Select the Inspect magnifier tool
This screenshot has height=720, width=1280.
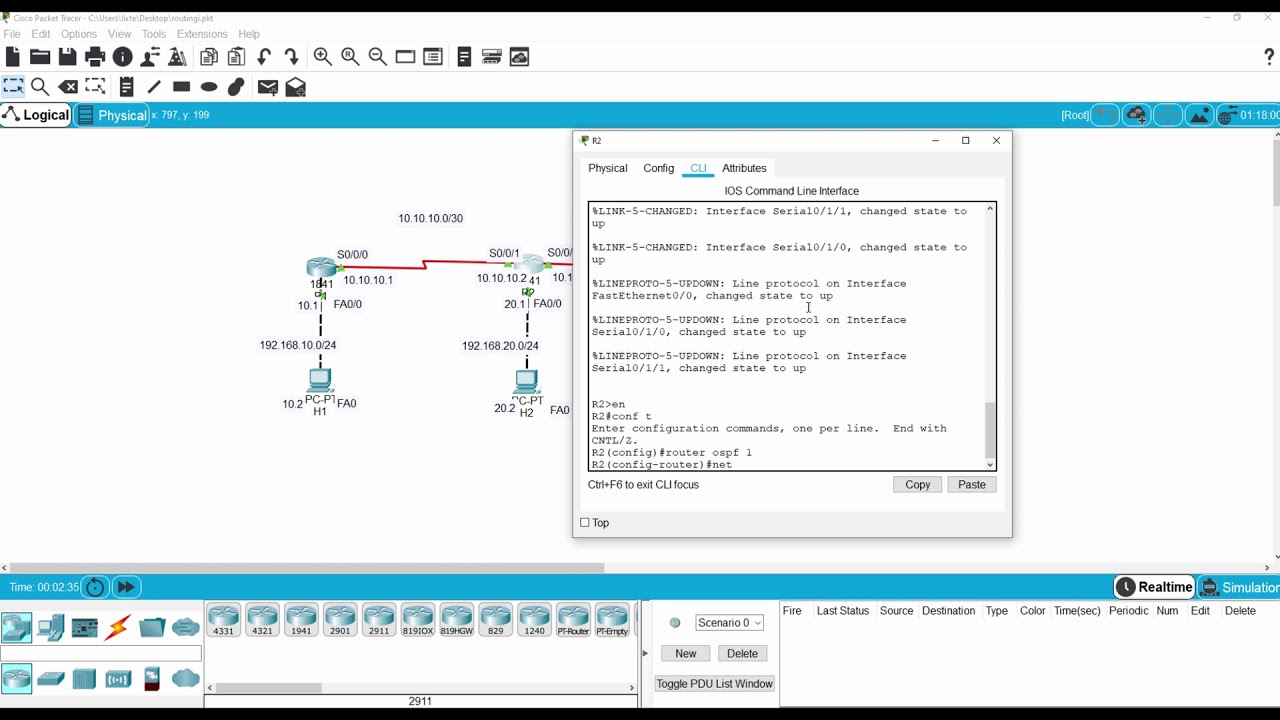40,87
